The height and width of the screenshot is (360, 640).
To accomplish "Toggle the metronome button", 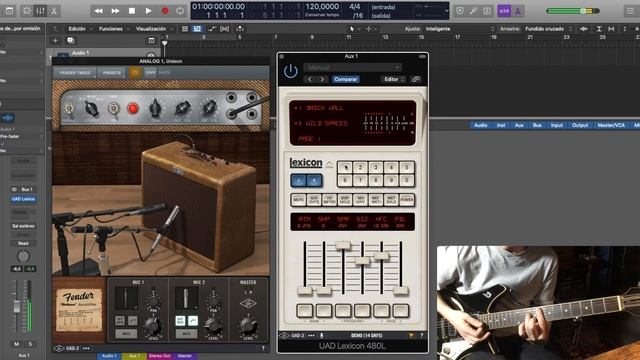I will [518, 11].
